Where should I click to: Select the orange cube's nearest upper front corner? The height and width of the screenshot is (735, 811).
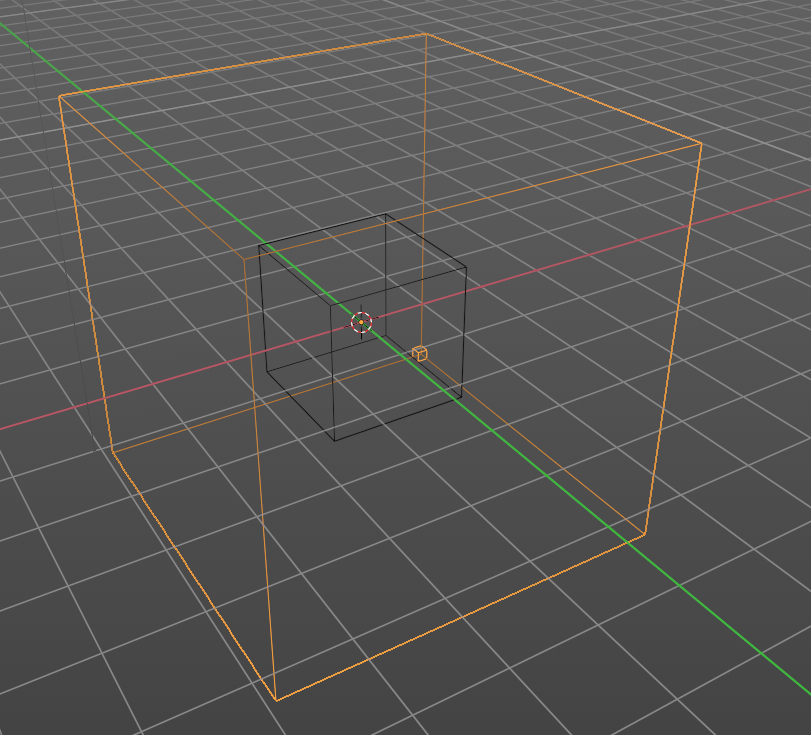coord(244,259)
